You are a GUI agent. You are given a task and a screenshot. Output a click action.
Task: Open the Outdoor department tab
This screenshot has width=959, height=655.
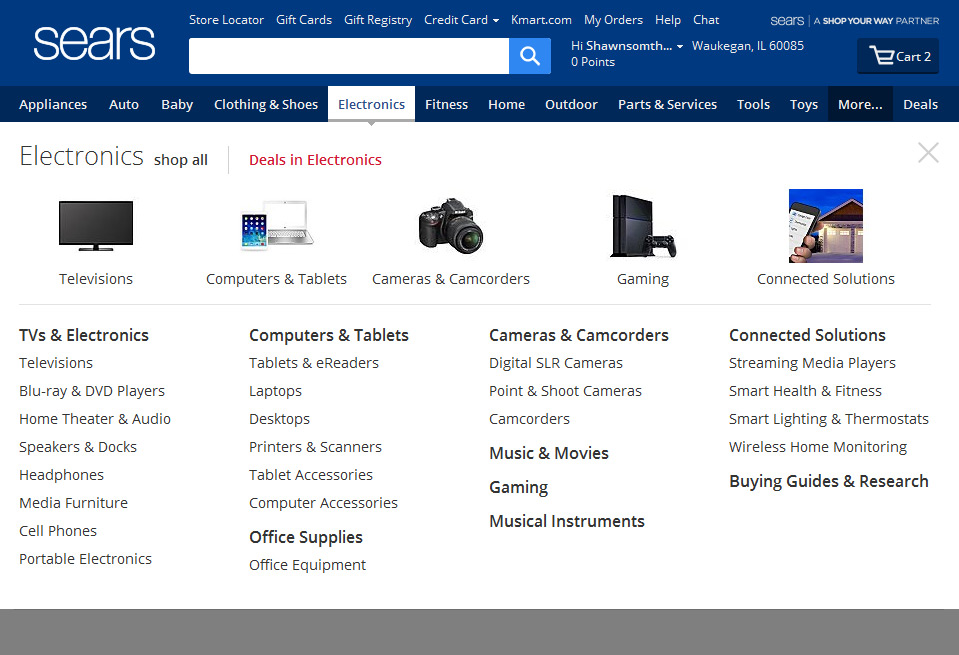[571, 105]
